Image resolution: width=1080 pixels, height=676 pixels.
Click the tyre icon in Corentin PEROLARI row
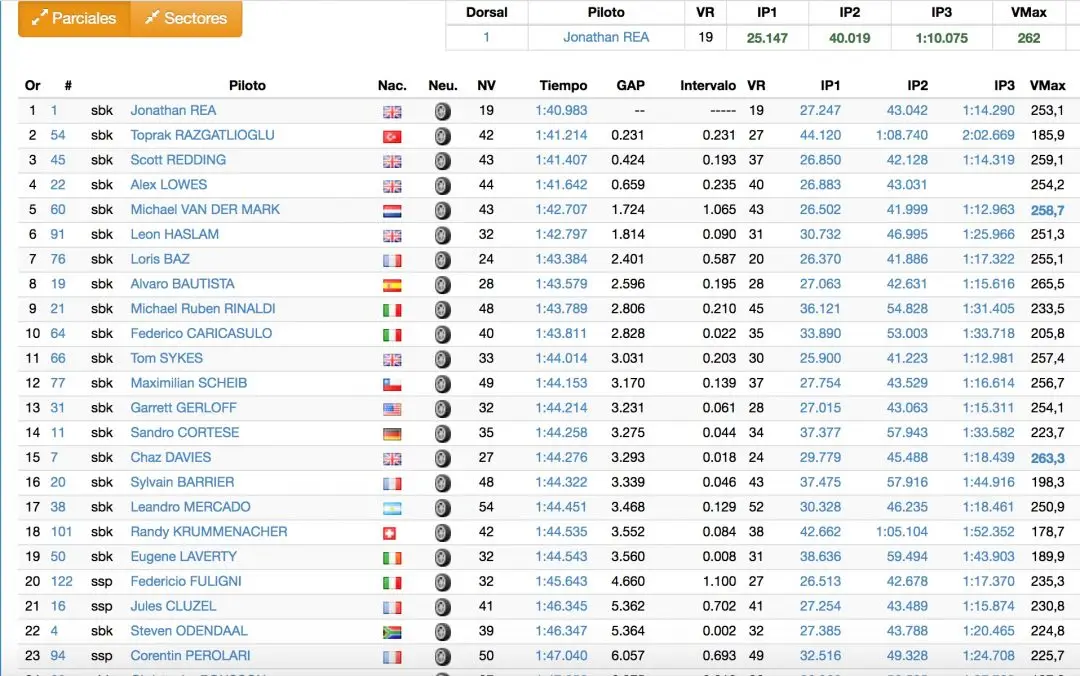point(443,657)
